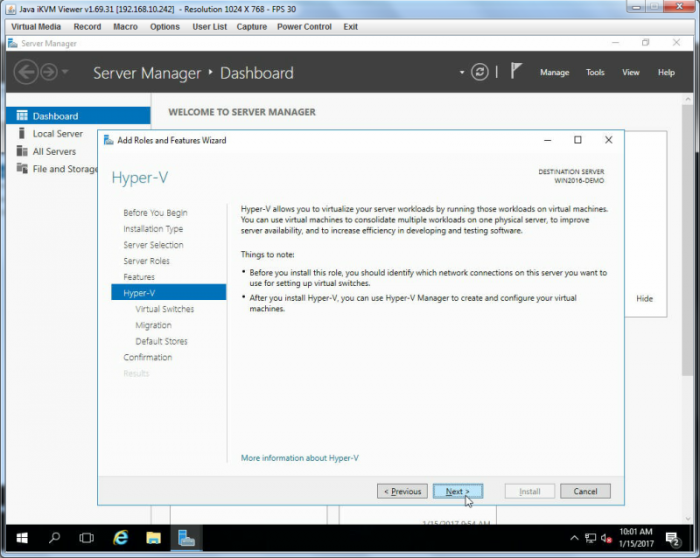Go to Server Selection step
Screen dimensions: 700x558
click(153, 245)
